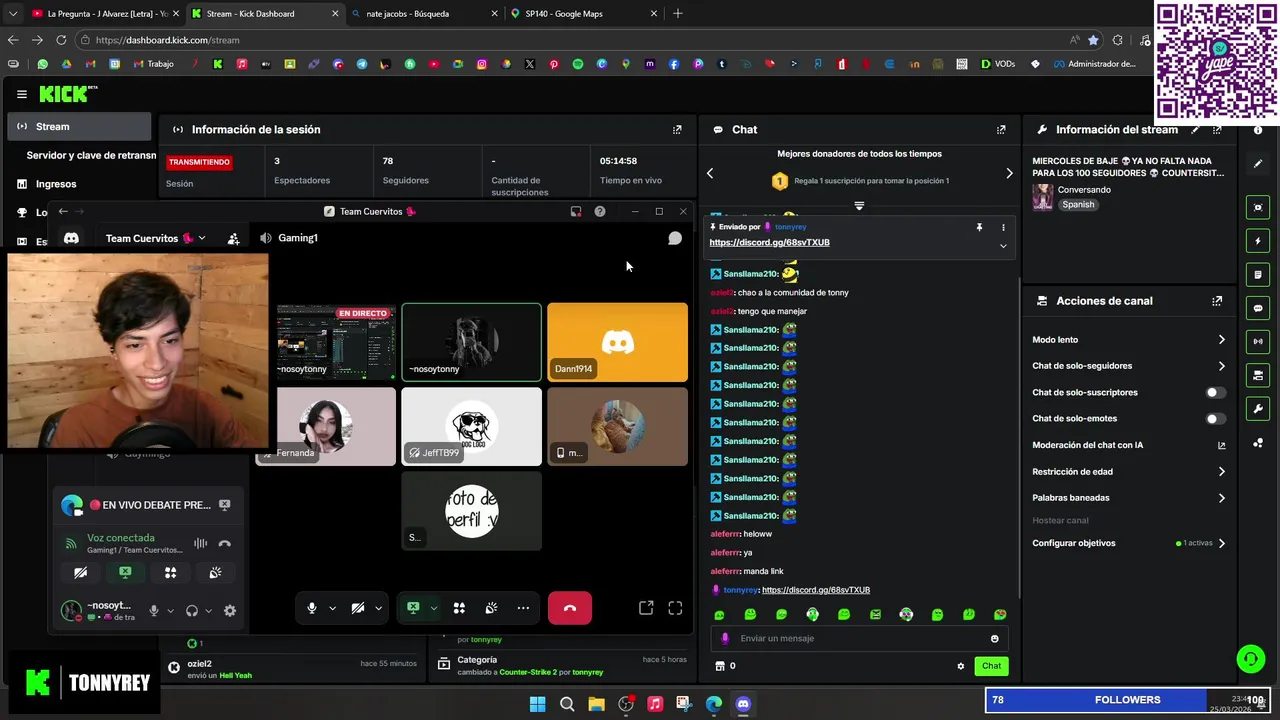Open pinned discord.gg/68svTXUB link
Viewport: 1280px width, 720px height.
(x=769, y=243)
